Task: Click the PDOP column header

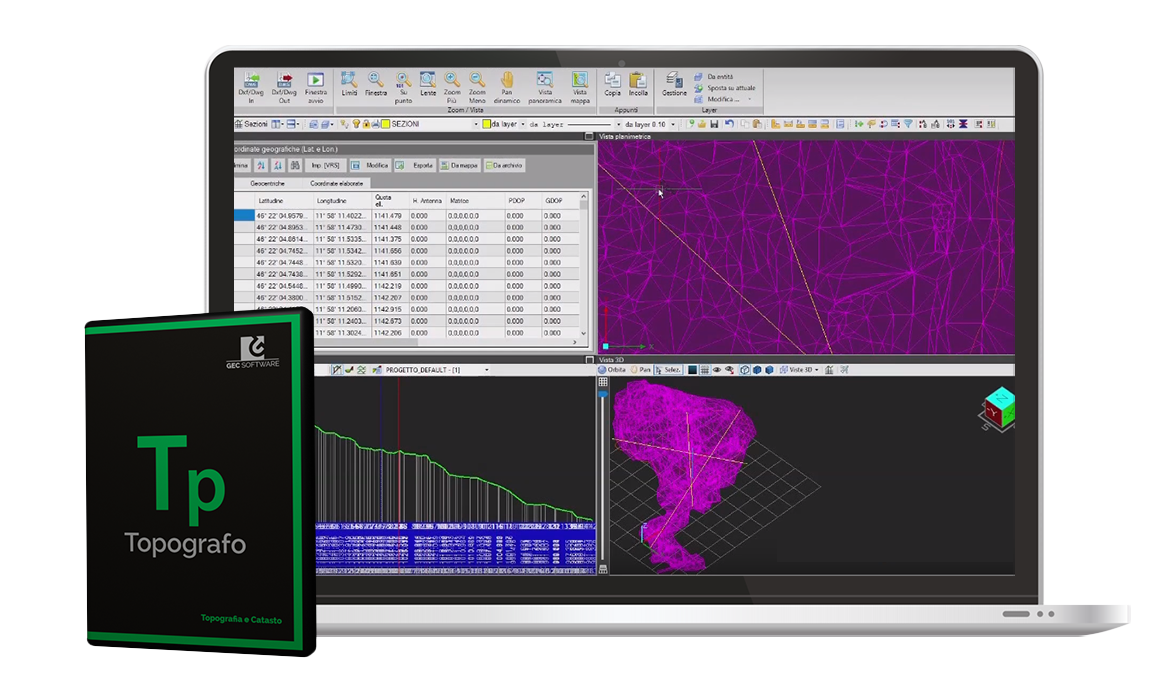Action: [x=523, y=201]
